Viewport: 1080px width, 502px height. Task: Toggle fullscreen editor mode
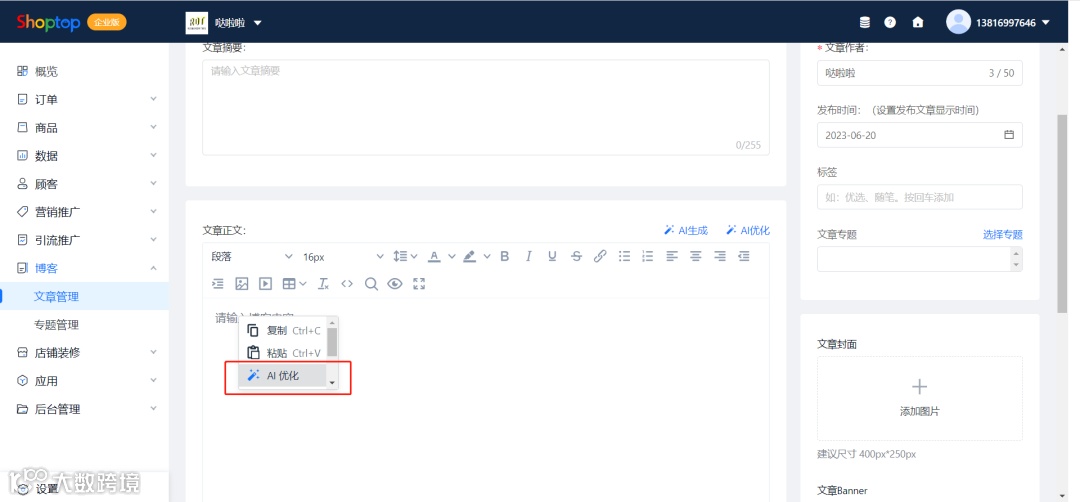(x=419, y=284)
